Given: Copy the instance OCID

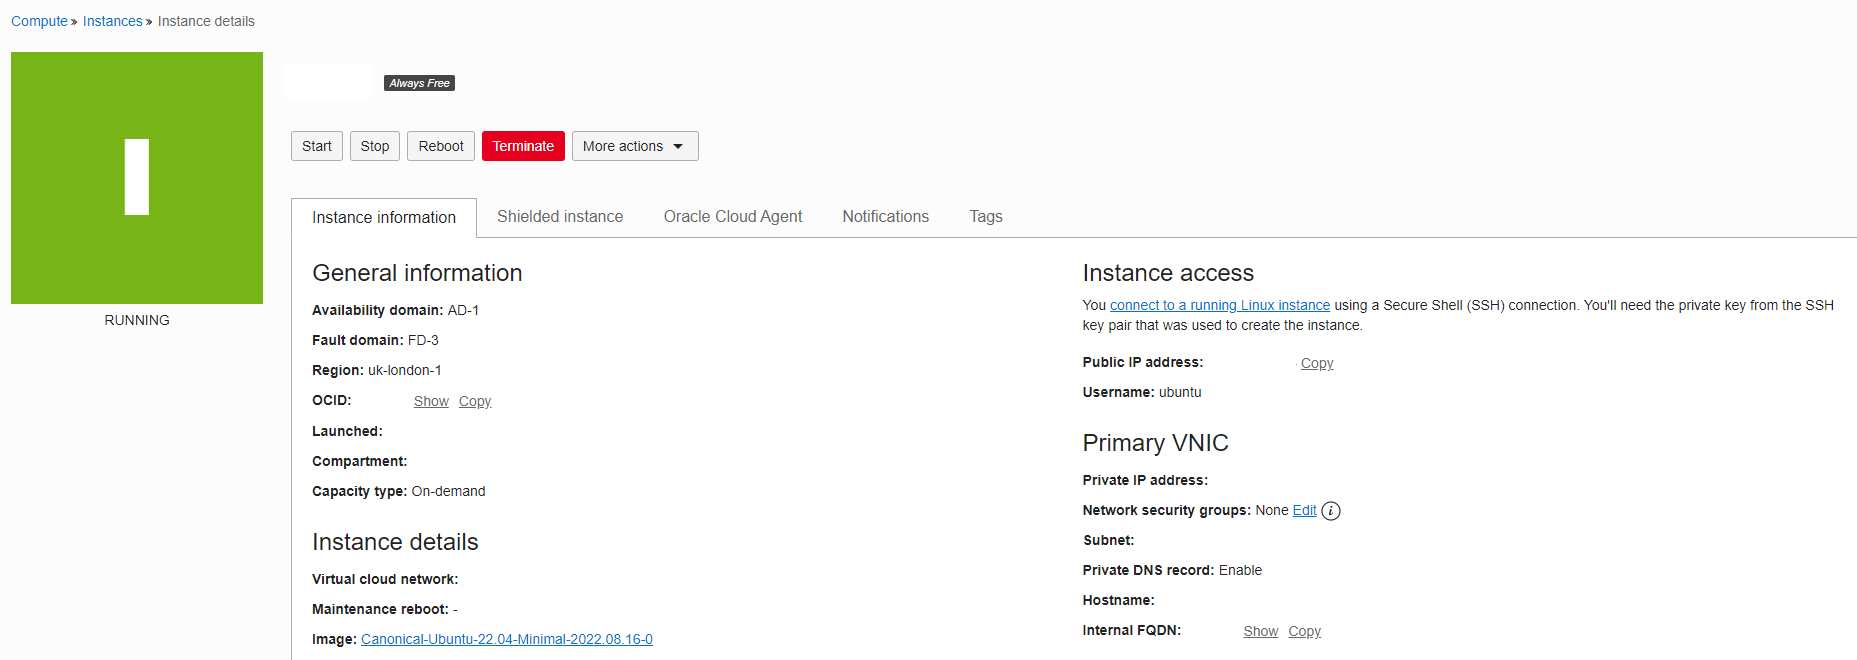Looking at the screenshot, I should (x=475, y=401).
